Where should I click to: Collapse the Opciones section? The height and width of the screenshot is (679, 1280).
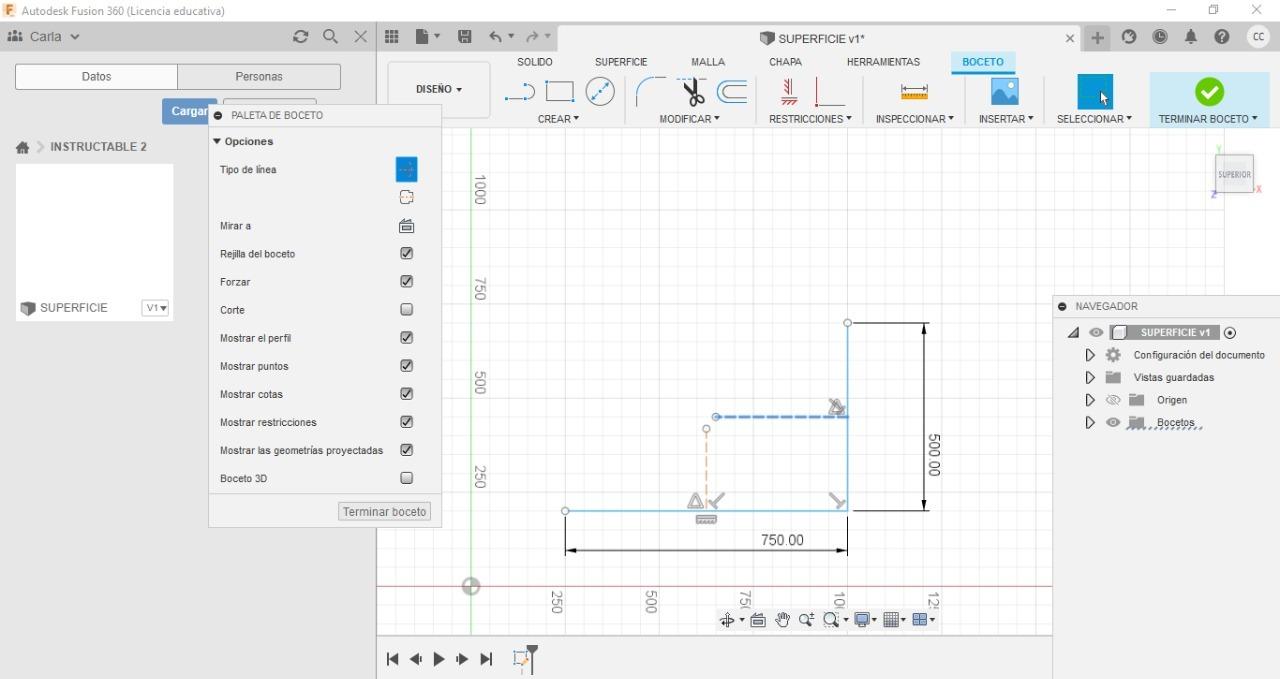point(217,142)
